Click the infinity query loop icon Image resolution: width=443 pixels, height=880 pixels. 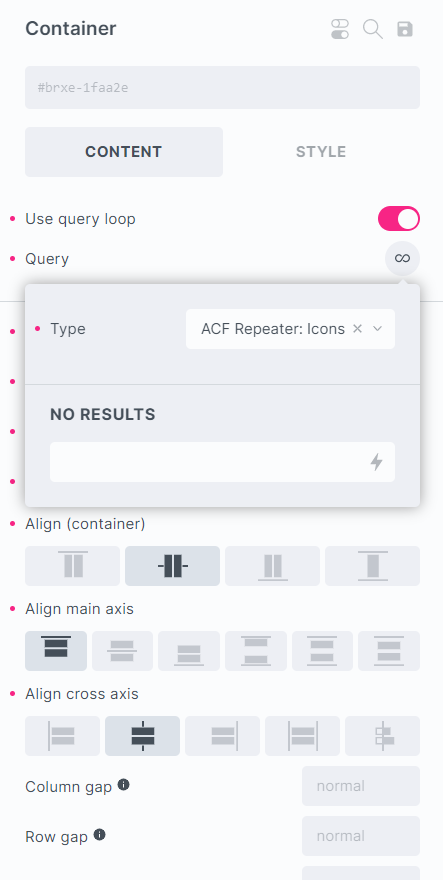click(403, 258)
